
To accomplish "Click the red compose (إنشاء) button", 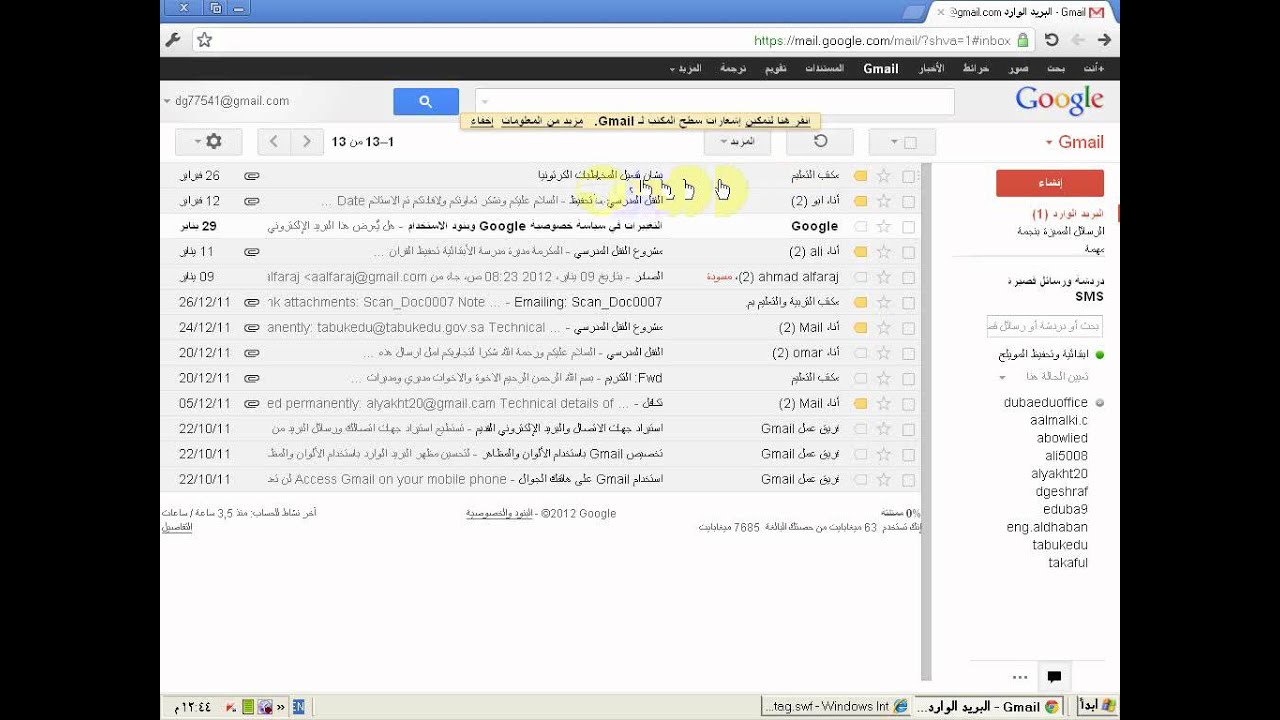I will click(1050, 183).
